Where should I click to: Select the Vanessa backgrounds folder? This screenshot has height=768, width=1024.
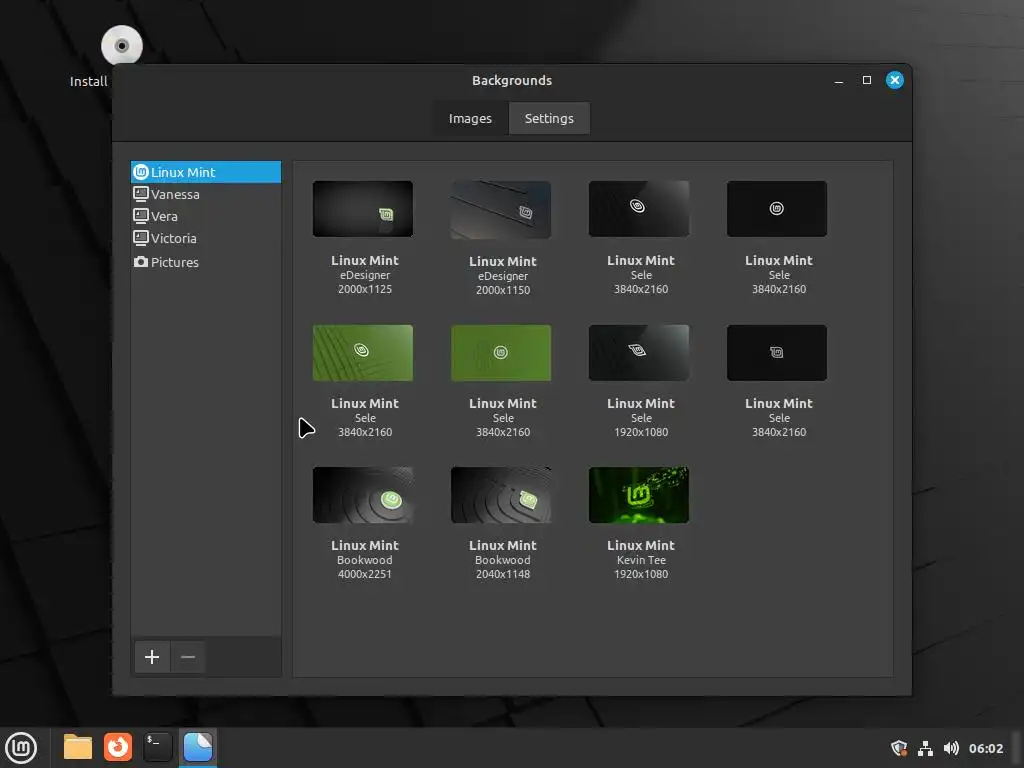[206, 194]
